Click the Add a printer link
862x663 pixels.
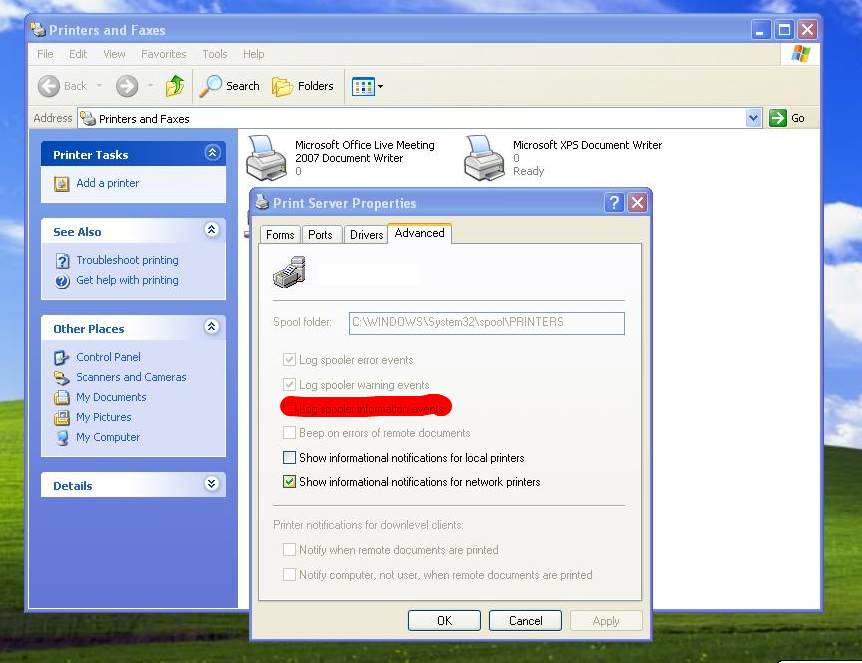tap(107, 183)
